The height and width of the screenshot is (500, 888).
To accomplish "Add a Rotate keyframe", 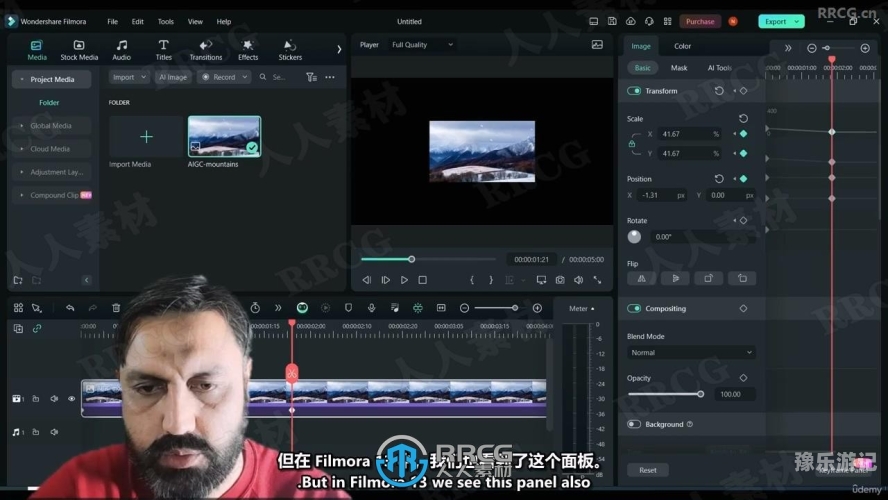I will (743, 220).
